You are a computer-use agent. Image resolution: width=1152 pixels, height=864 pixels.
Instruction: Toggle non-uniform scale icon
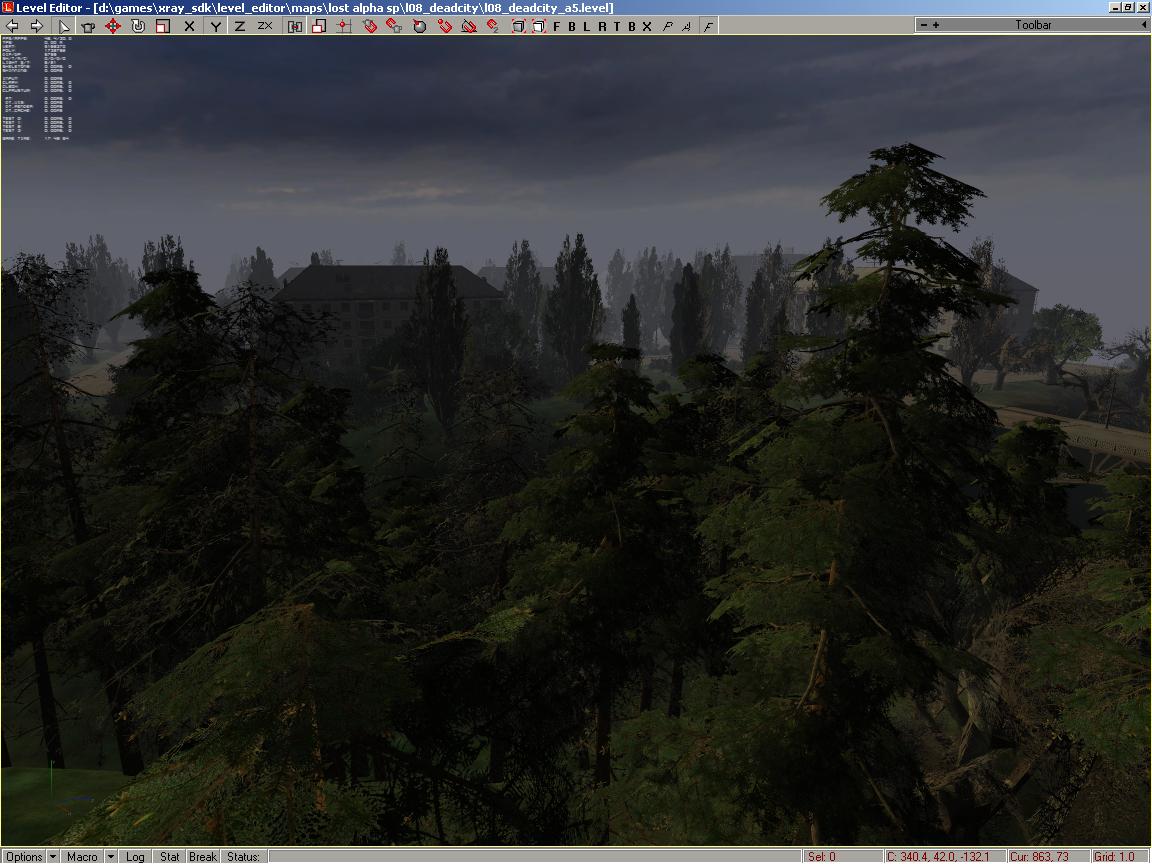319,26
